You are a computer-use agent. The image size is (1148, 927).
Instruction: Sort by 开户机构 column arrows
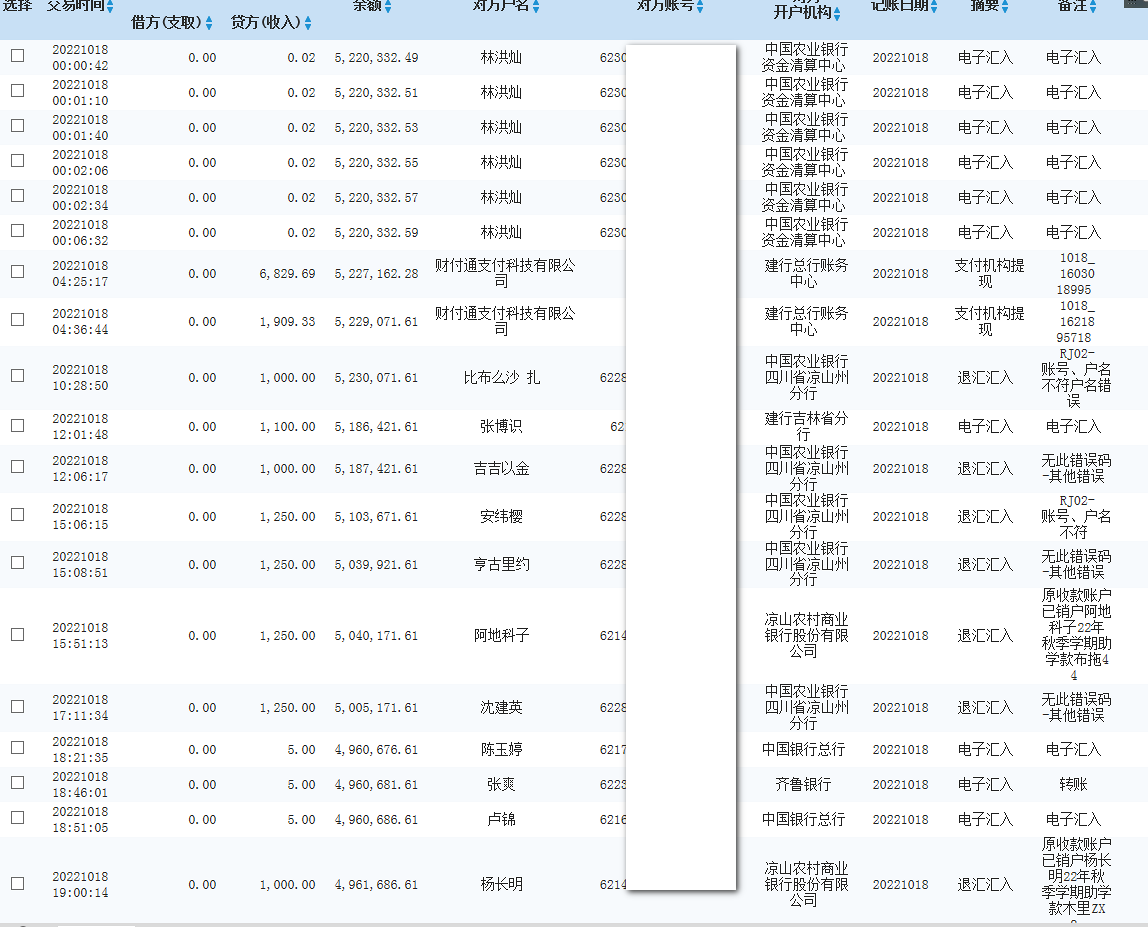837,13
